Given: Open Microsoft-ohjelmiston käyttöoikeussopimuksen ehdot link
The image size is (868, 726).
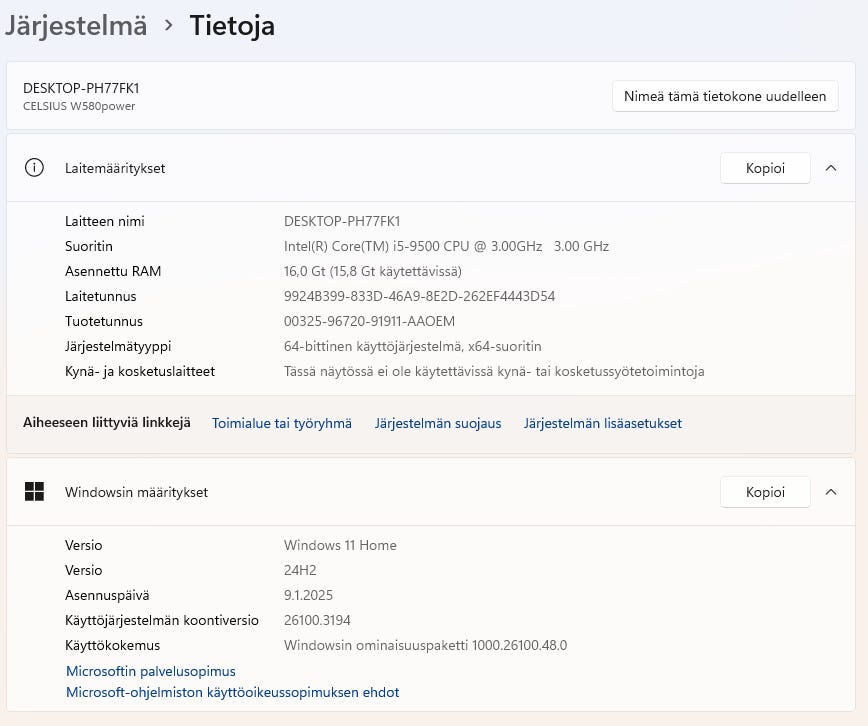Looking at the screenshot, I should (x=232, y=692).
